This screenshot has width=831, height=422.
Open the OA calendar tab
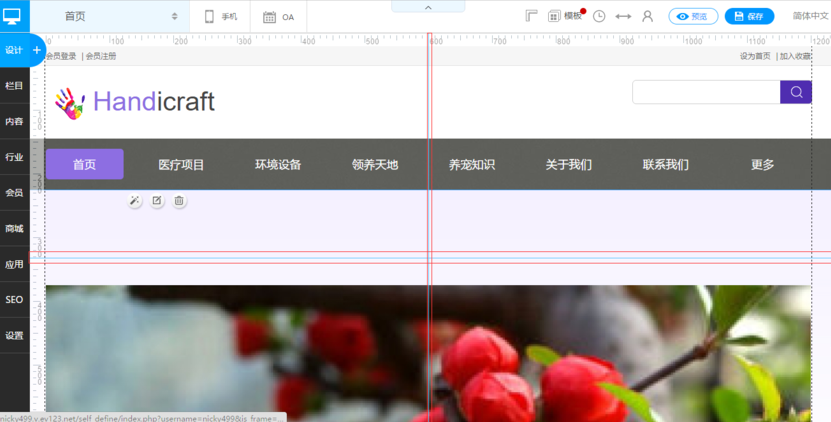[x=278, y=17]
